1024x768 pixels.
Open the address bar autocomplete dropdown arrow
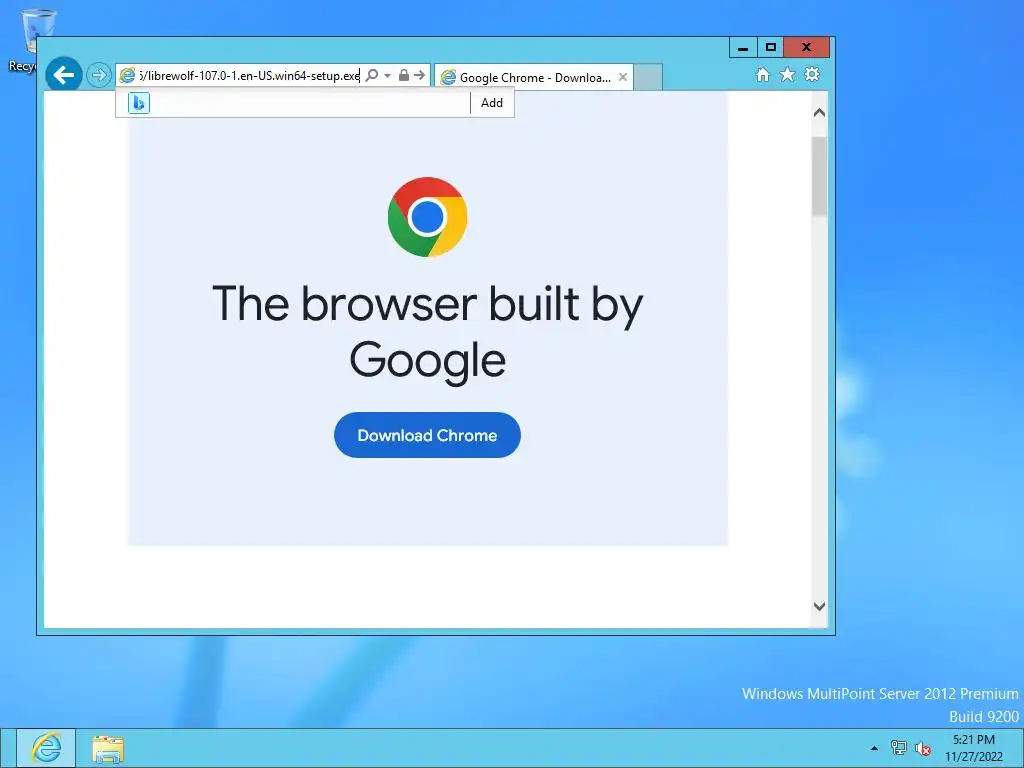pyautogui.click(x=387, y=76)
